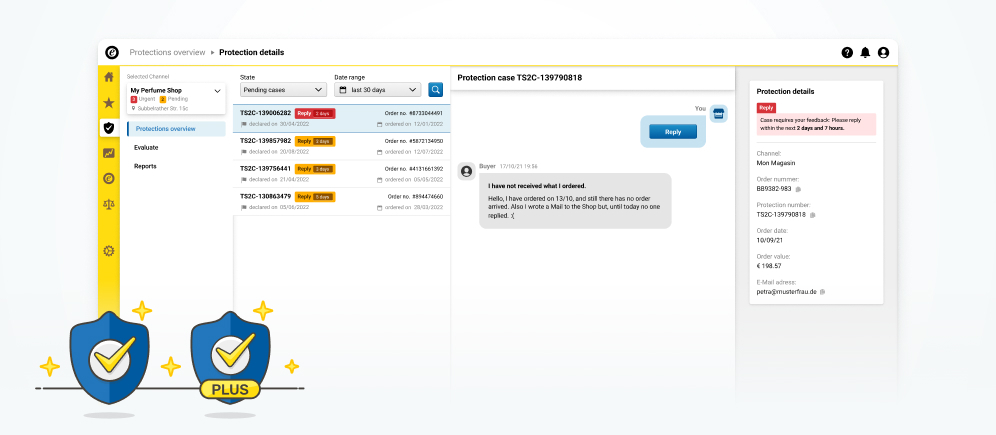Image resolution: width=996 pixels, height=435 pixels.
Task: Open the help question mark icon
Action: [847, 53]
